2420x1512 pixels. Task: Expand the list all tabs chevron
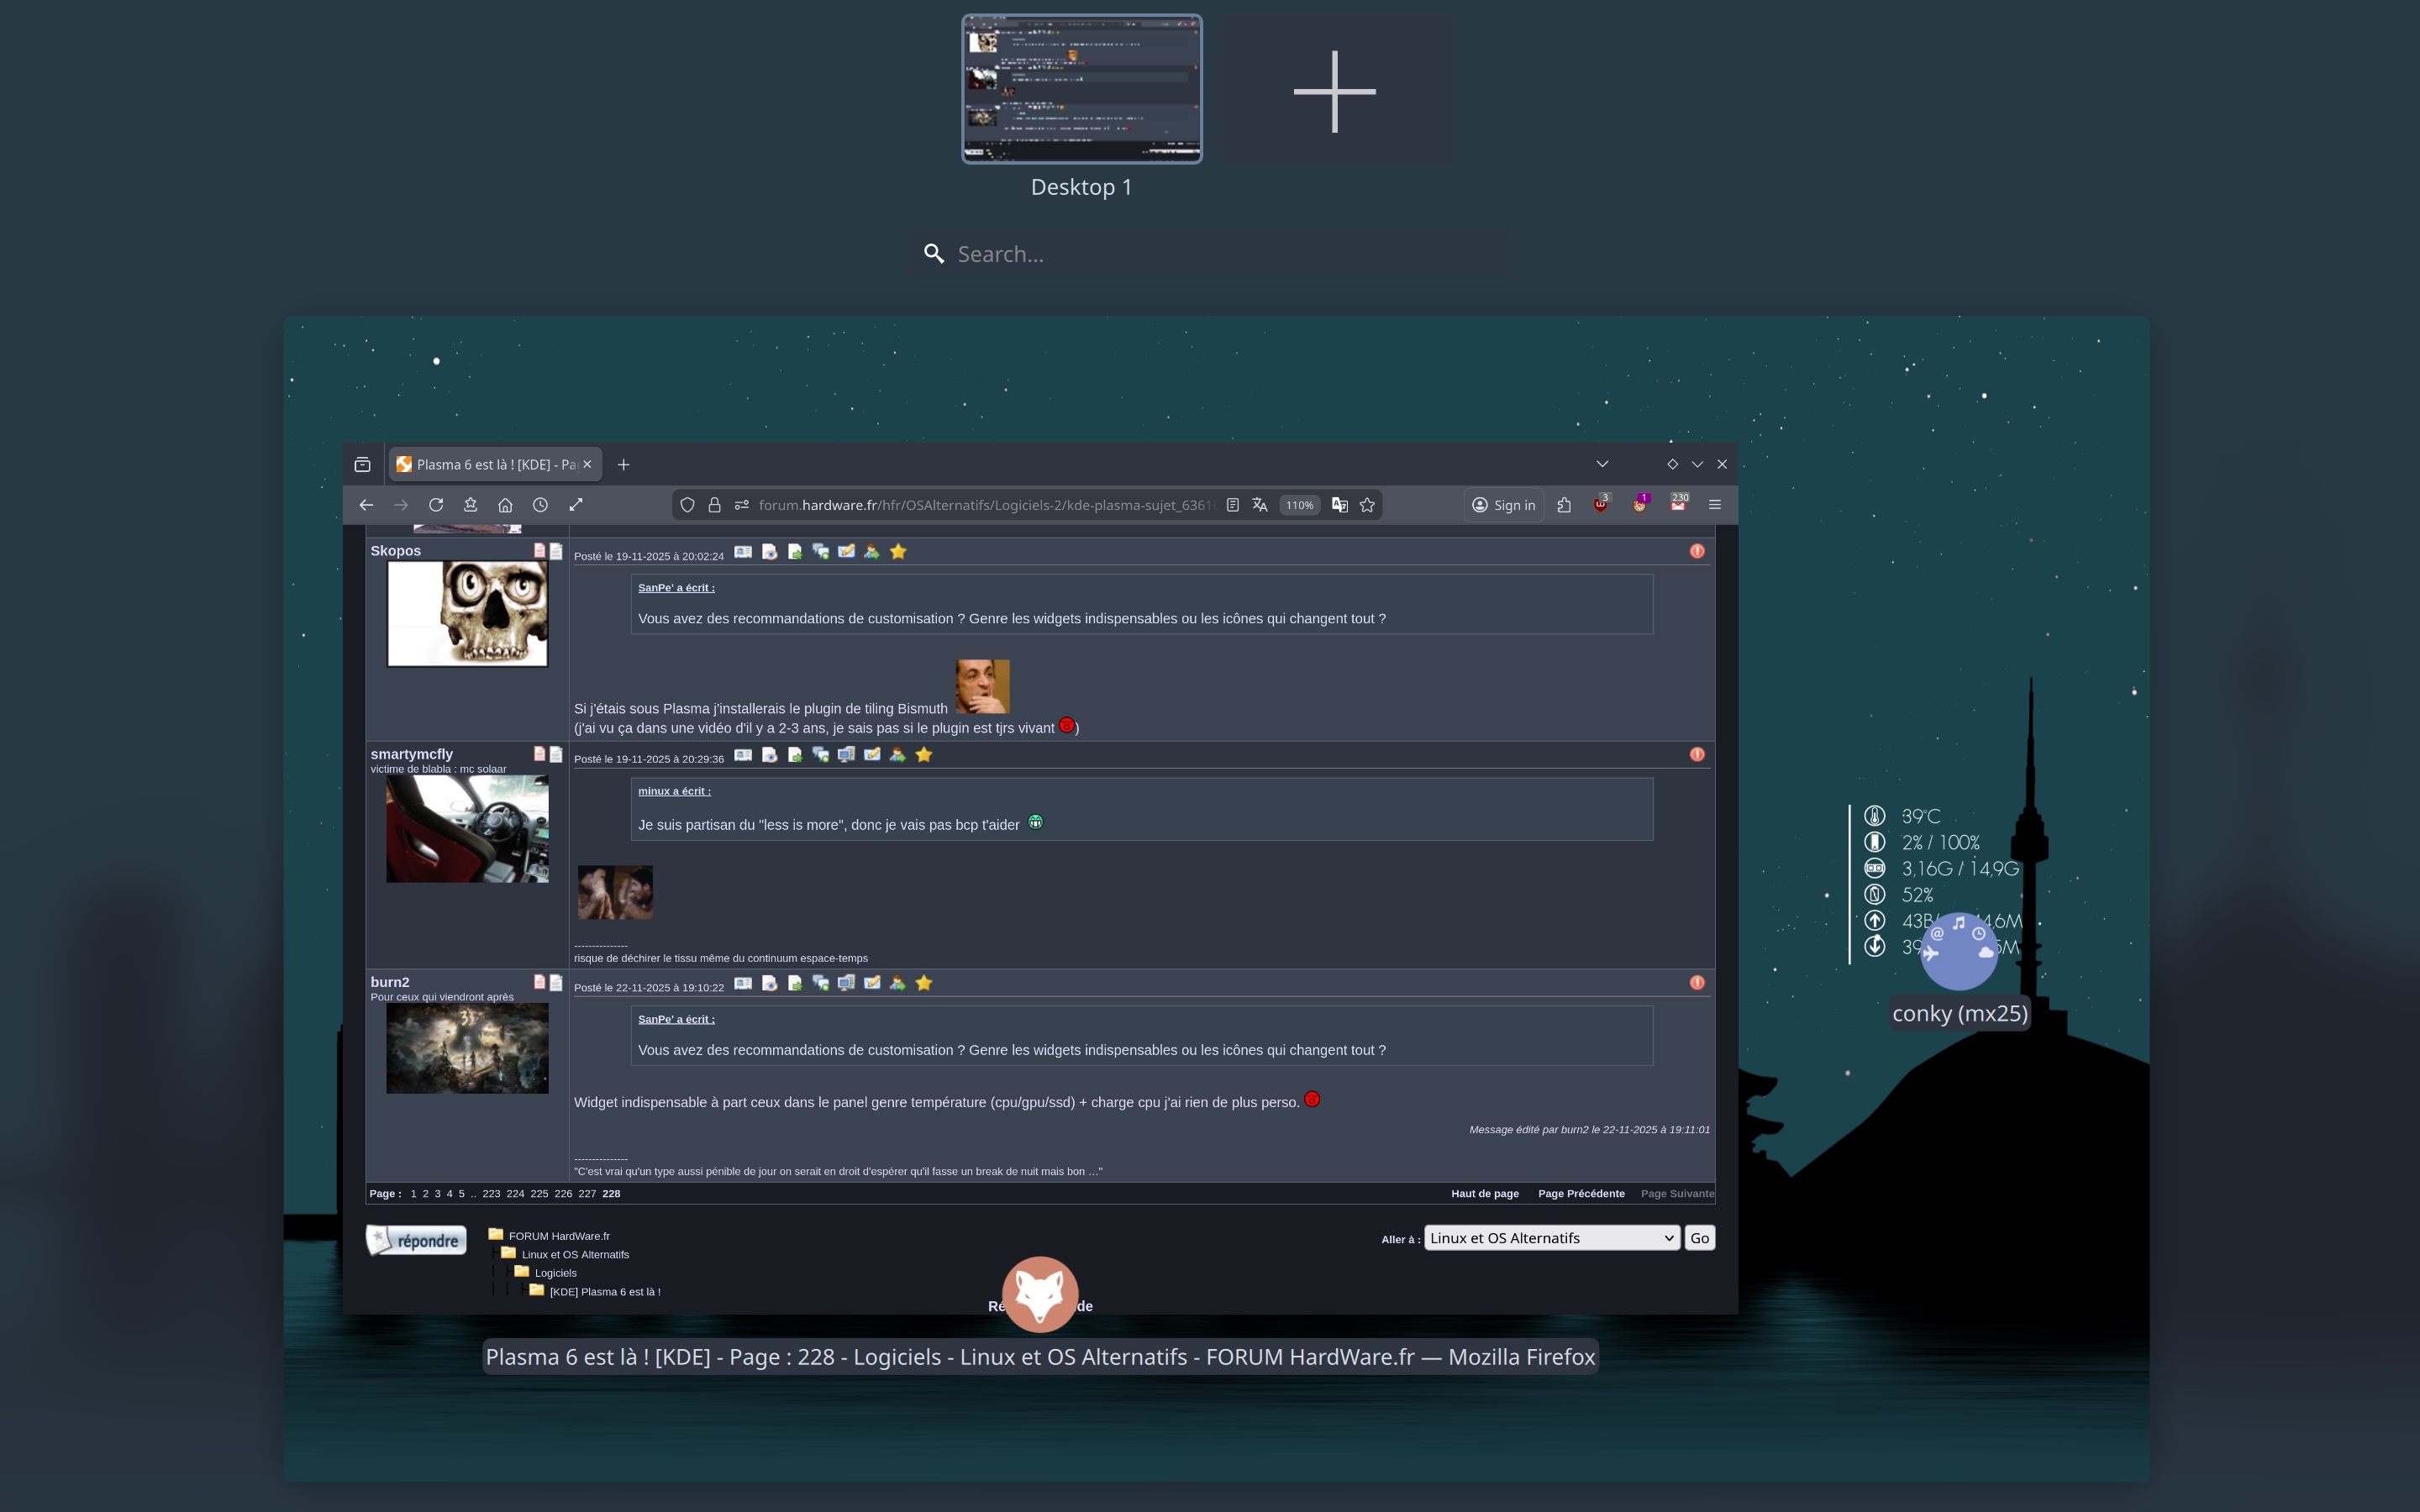(x=1602, y=464)
